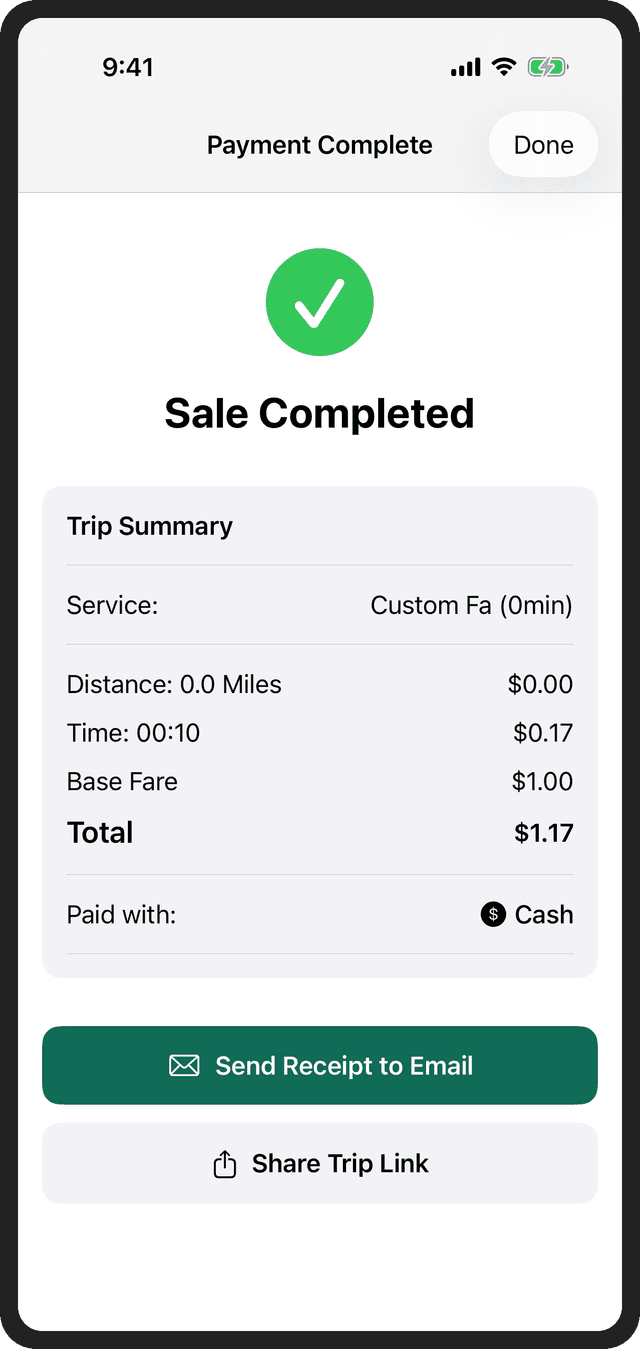Image resolution: width=640 pixels, height=1349 pixels.
Task: Tap the green checkmark success icon
Action: point(320,302)
